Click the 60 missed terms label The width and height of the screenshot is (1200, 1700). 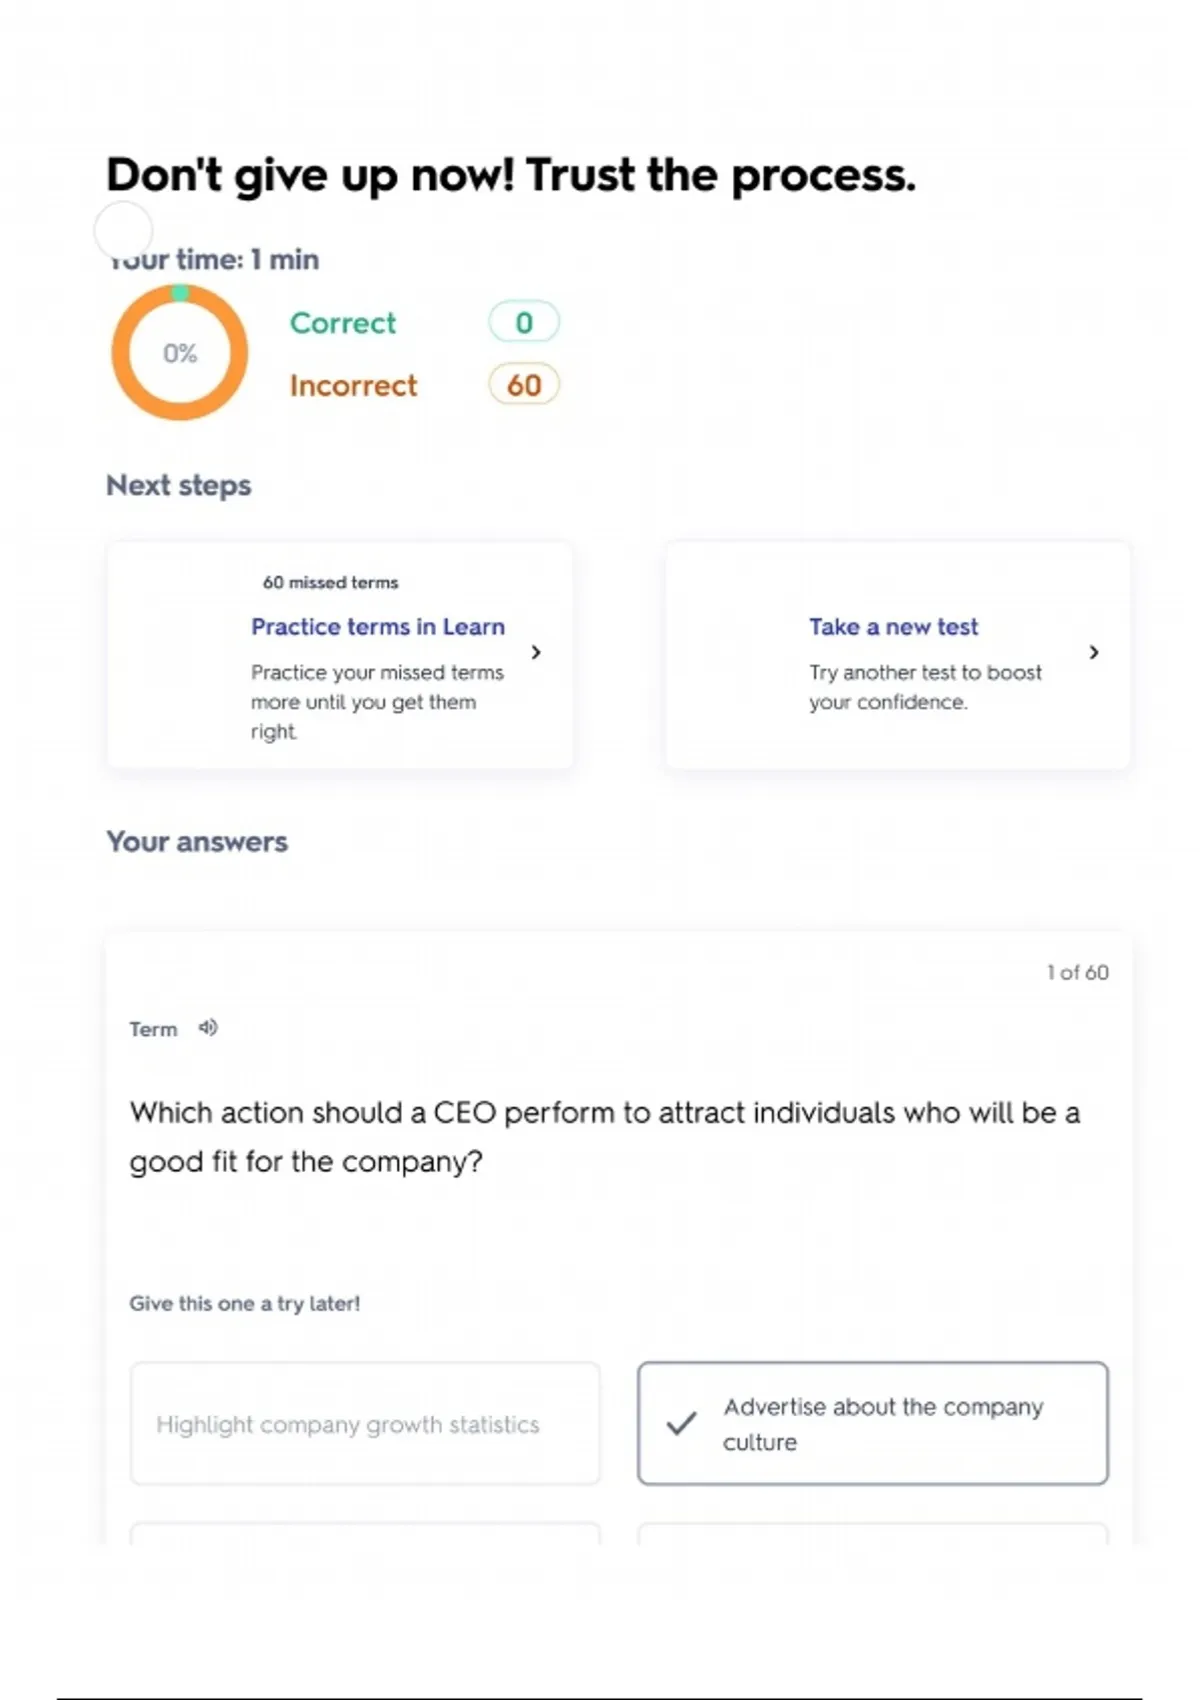click(x=330, y=582)
